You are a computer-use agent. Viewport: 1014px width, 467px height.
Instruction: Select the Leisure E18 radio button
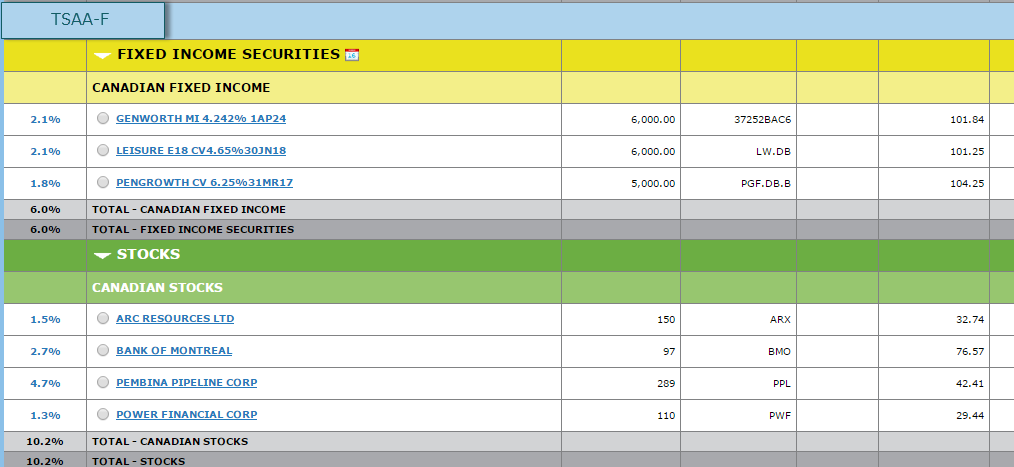click(x=103, y=150)
